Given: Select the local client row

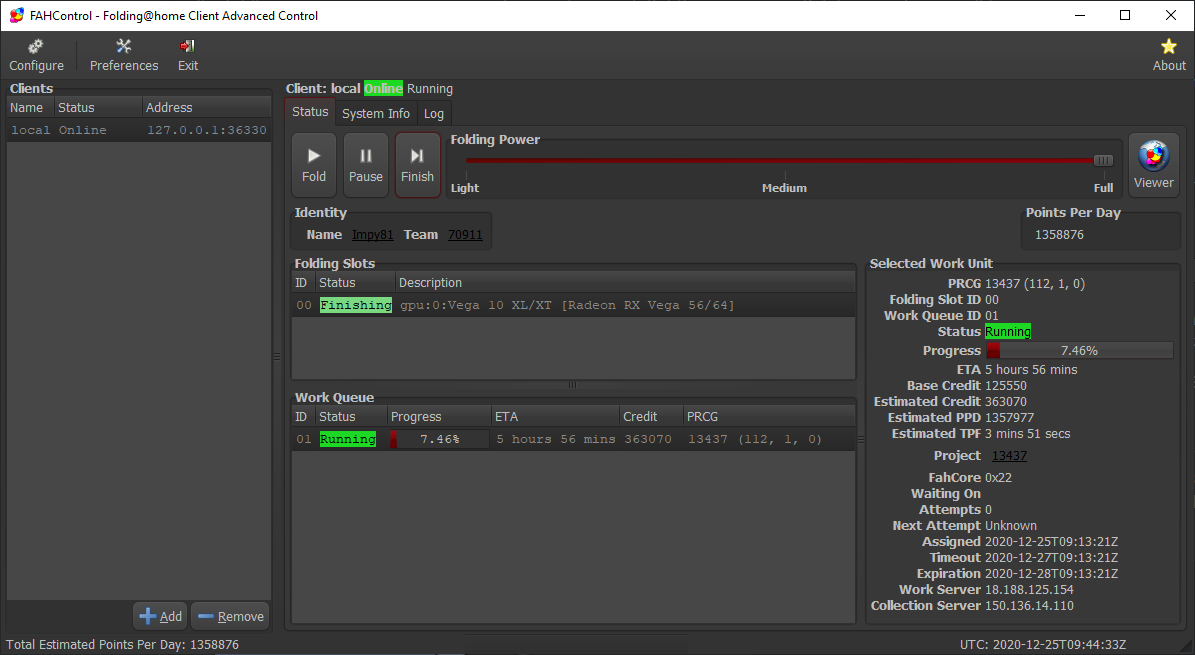Looking at the screenshot, I should [x=139, y=130].
